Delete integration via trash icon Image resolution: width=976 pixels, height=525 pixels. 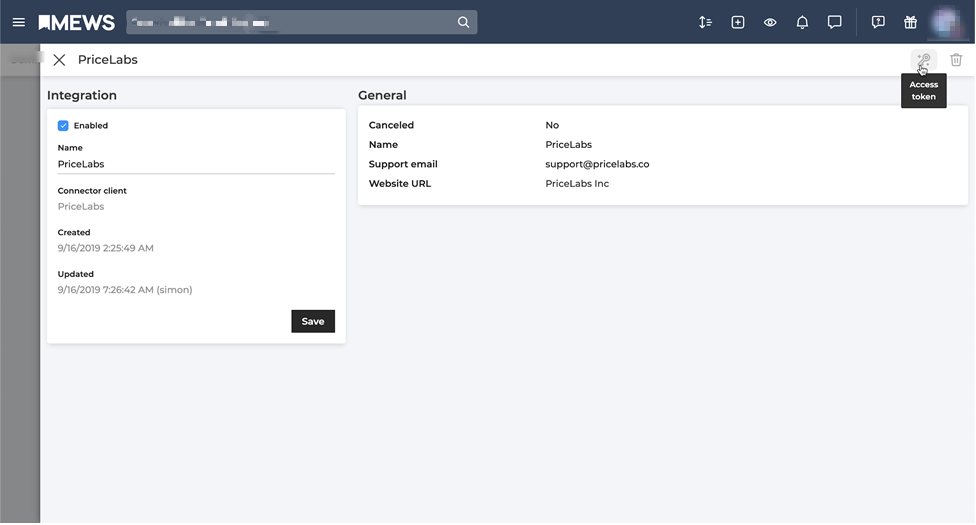click(x=956, y=60)
